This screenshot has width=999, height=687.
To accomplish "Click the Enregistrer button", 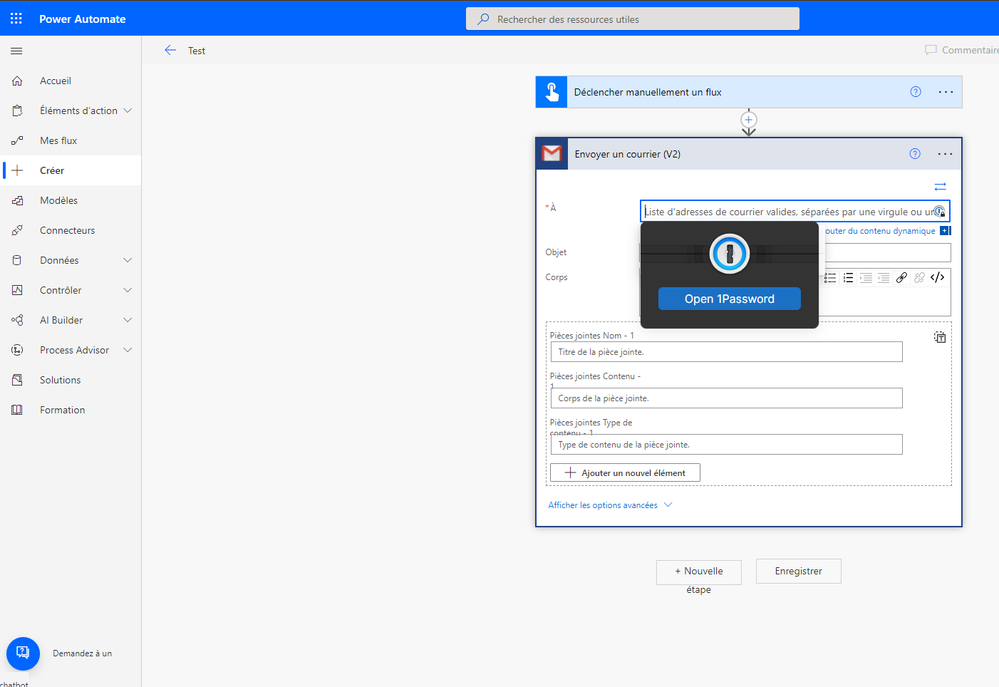I will (x=798, y=571).
